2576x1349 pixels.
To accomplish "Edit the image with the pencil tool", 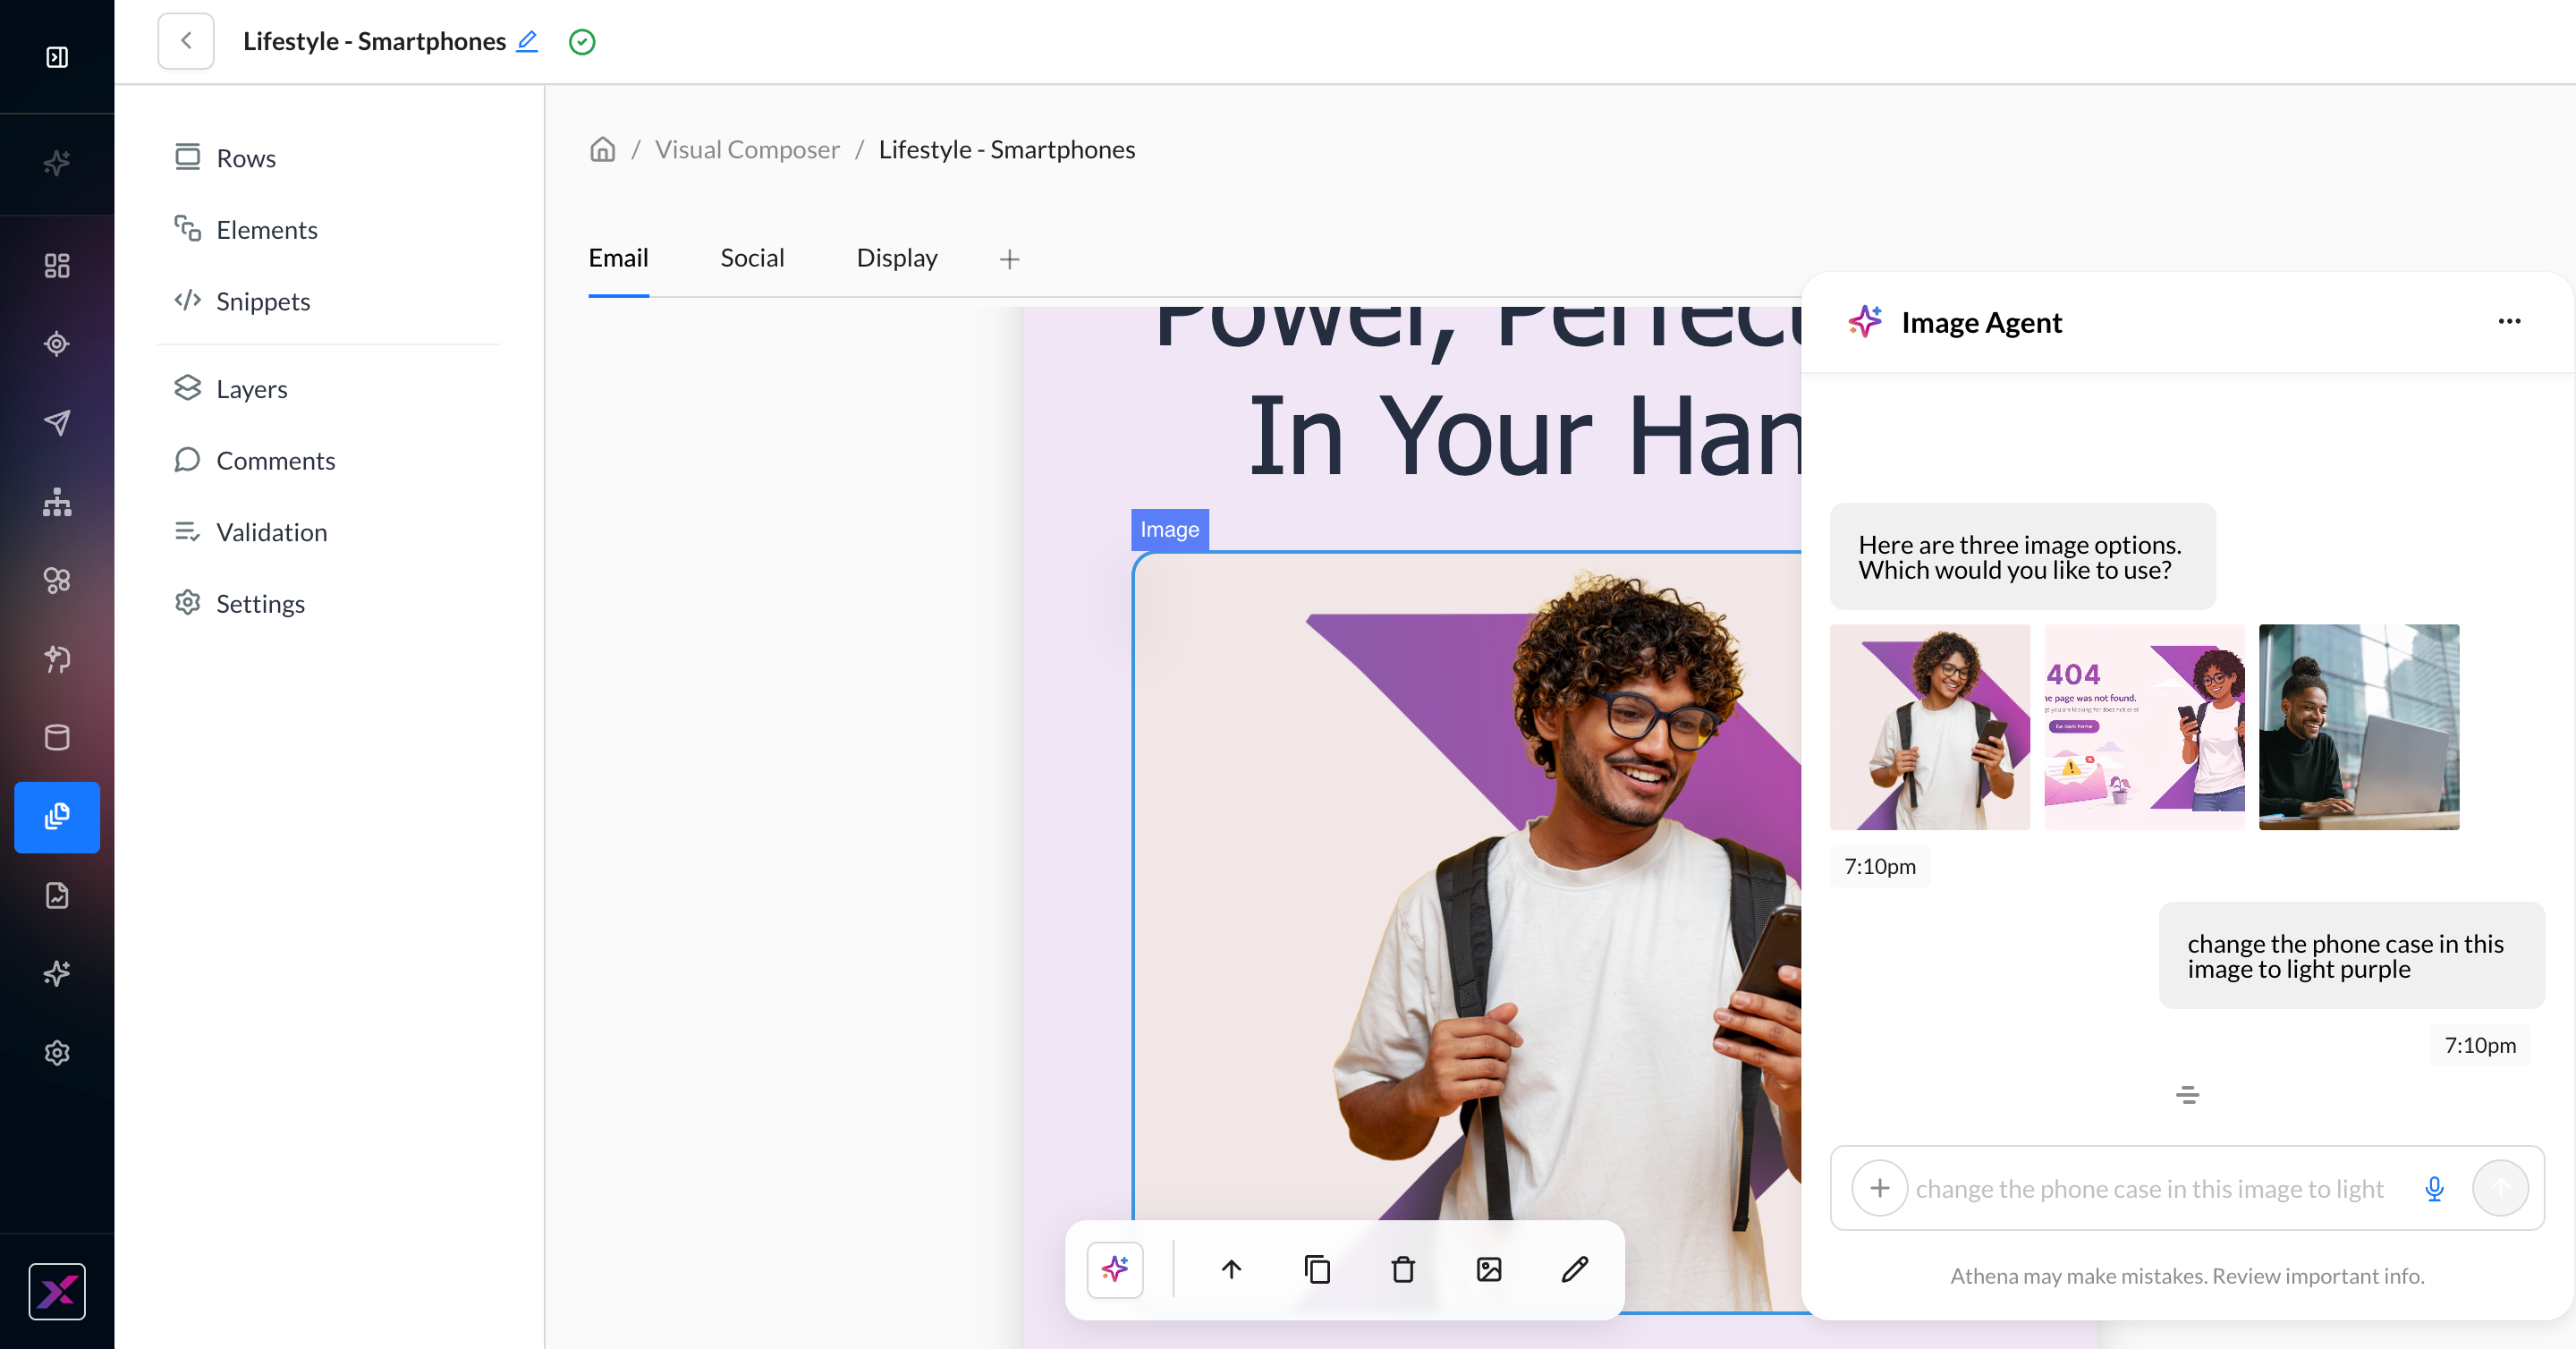I will point(1575,1270).
